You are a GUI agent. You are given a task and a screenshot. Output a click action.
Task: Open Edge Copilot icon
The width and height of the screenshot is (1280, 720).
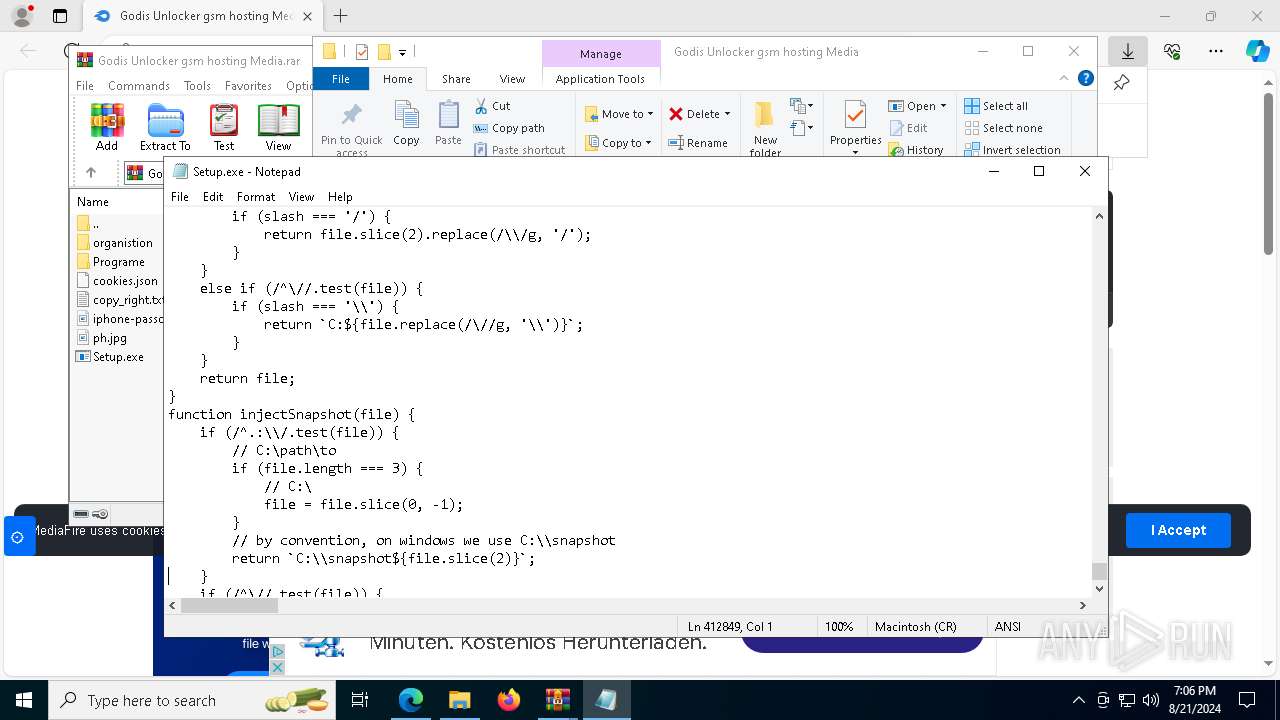[1257, 51]
